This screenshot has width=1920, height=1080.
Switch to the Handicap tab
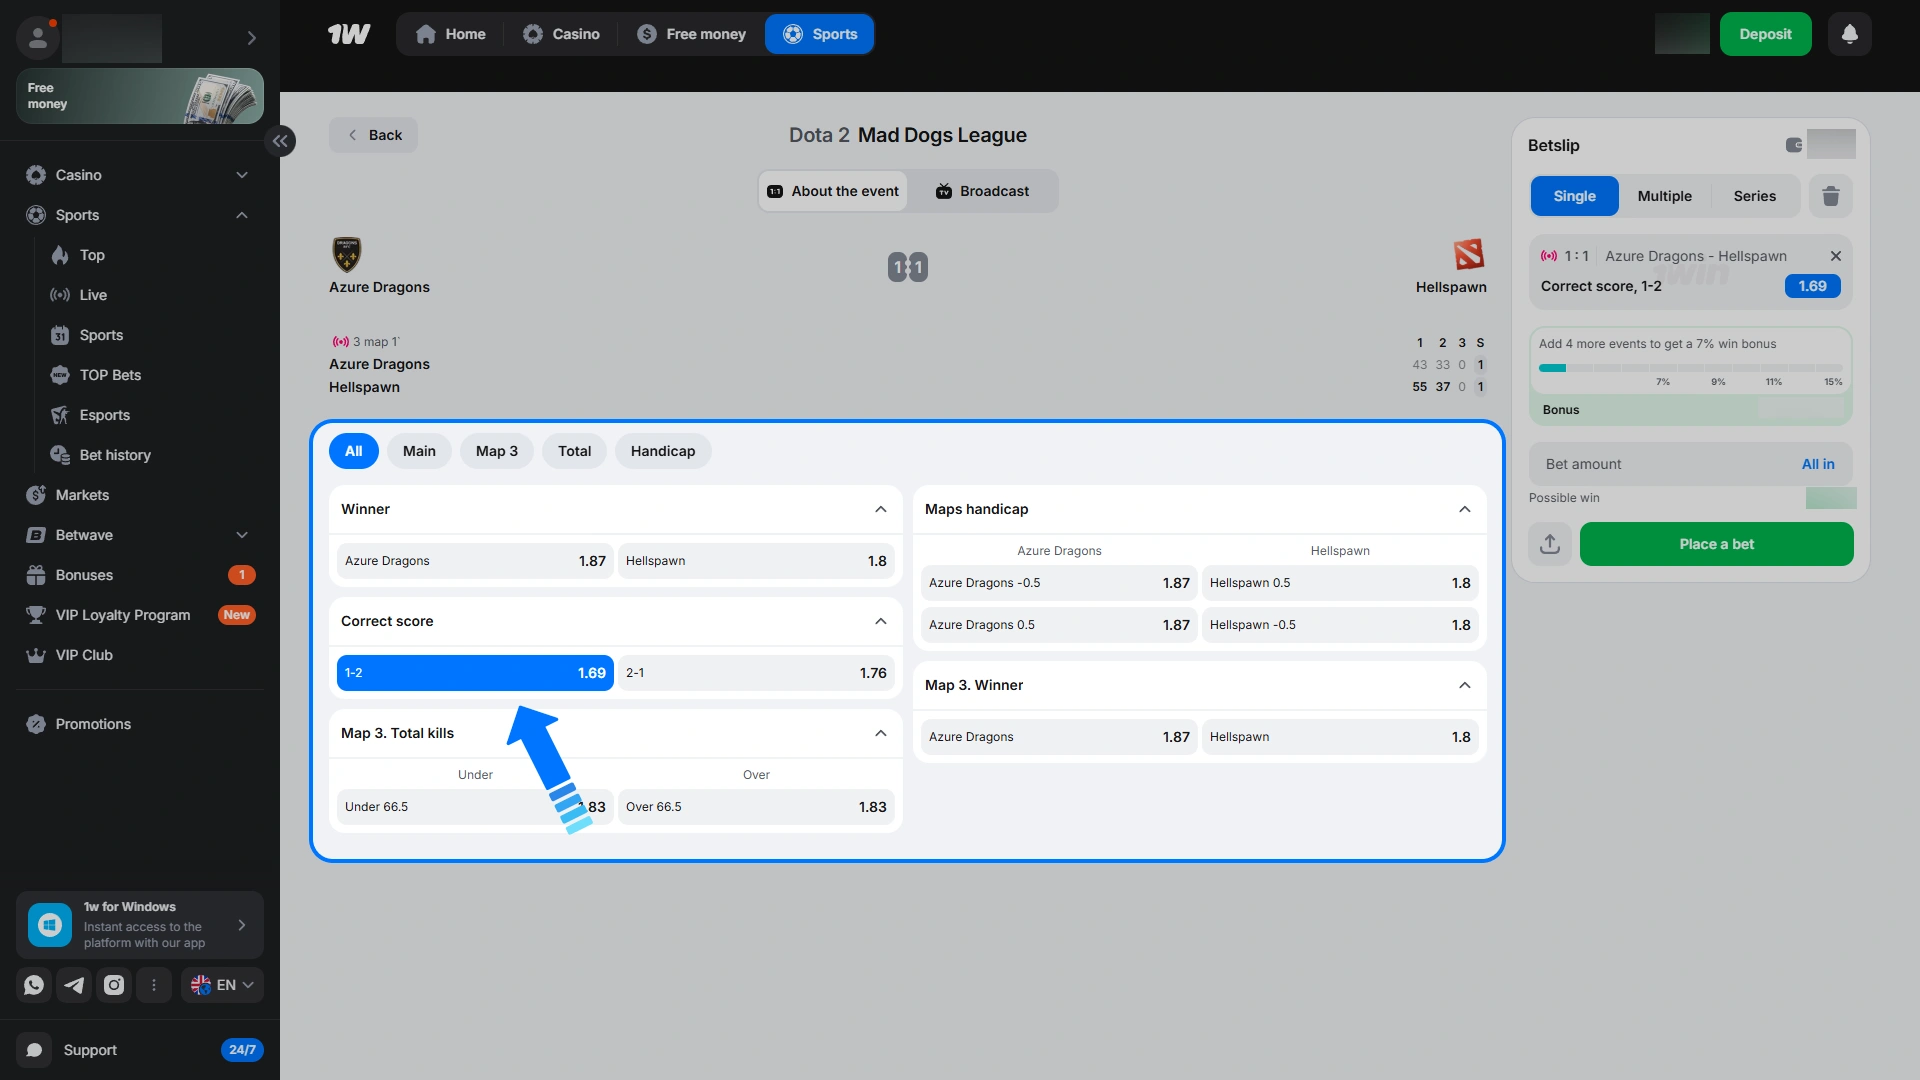click(x=663, y=451)
